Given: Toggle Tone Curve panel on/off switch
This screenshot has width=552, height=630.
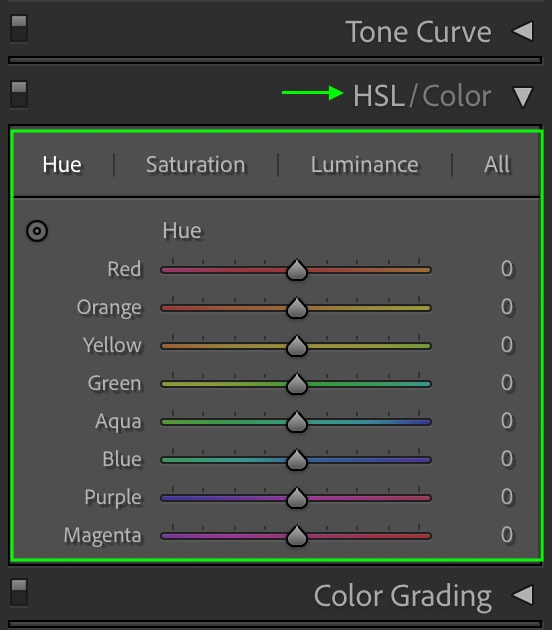Looking at the screenshot, I should pos(19,29).
